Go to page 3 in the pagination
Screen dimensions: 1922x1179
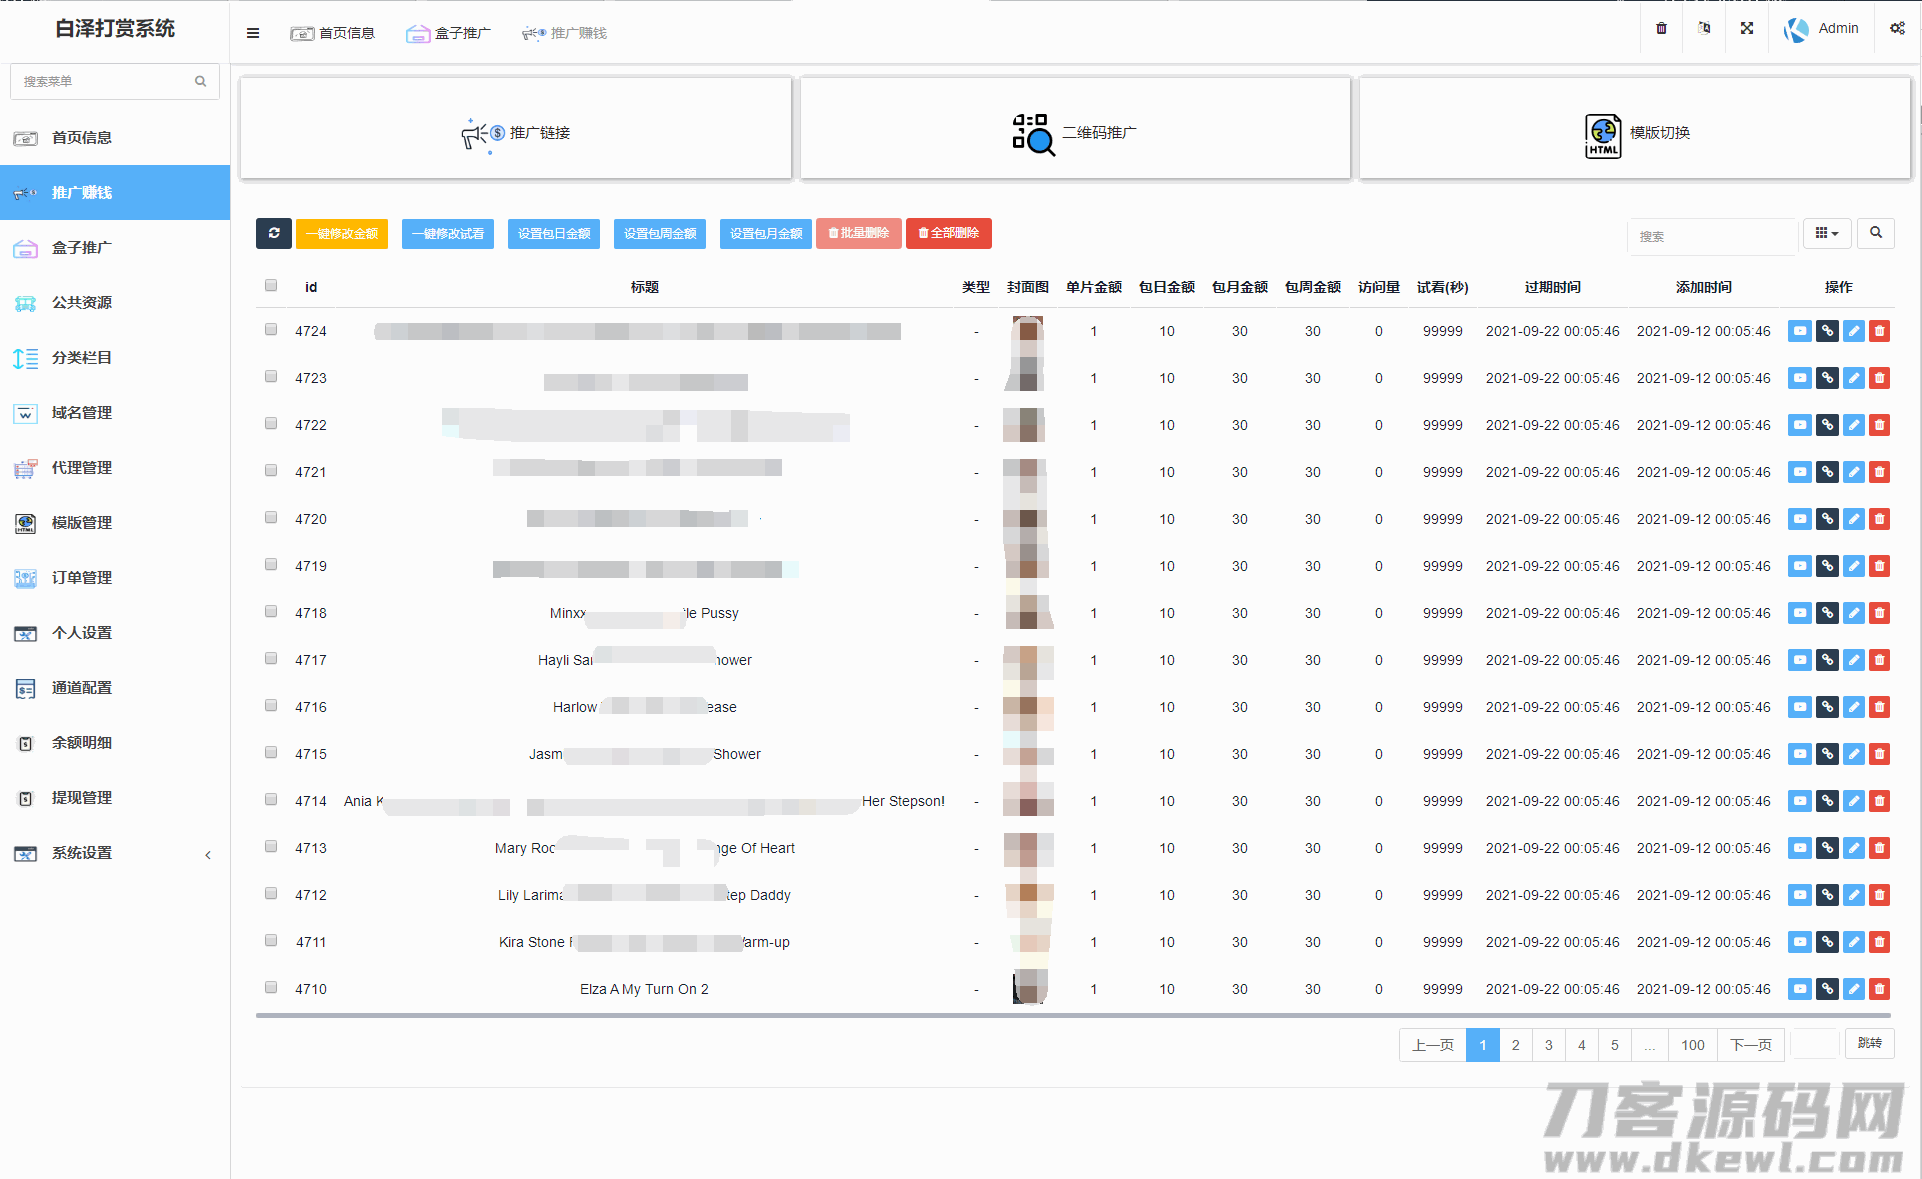(1548, 1045)
